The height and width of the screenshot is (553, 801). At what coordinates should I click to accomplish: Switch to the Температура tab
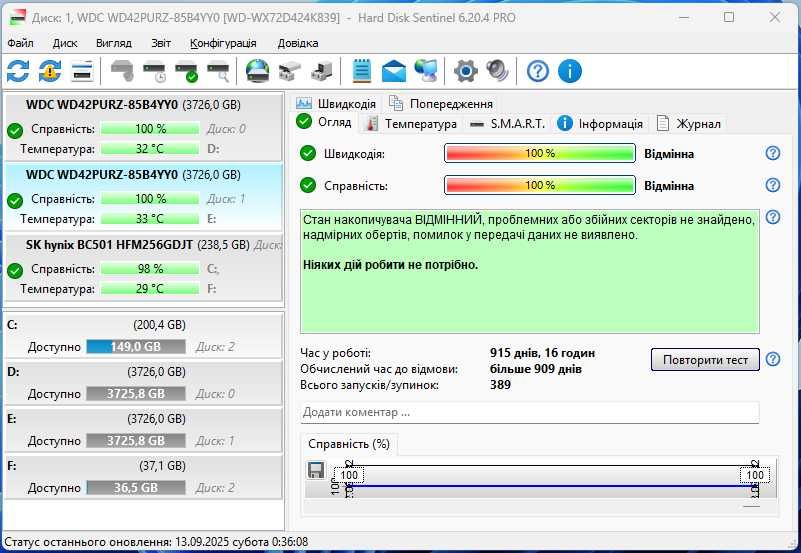coord(412,124)
